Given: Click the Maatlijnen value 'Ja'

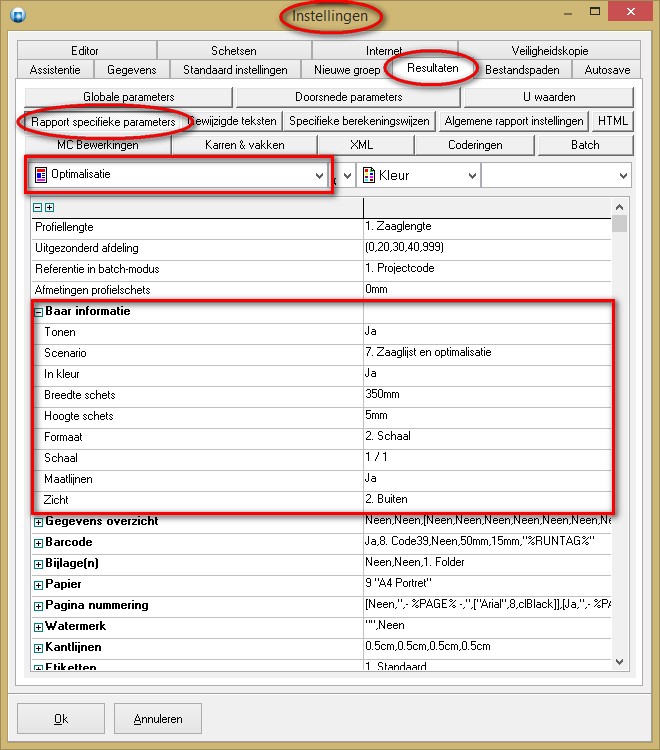Looking at the screenshot, I should (371, 478).
